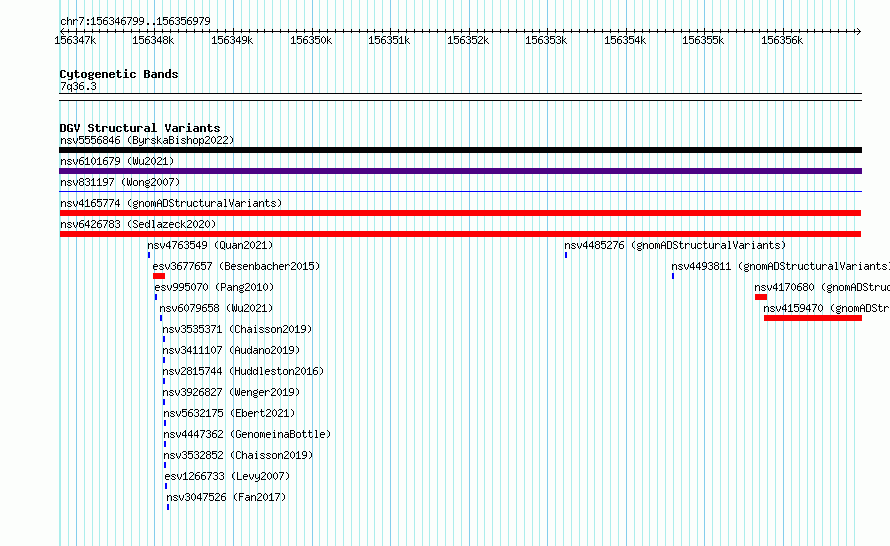
Task: Open nsv4165774 (gnomADStructuralVariants) label
Action: pos(171,203)
